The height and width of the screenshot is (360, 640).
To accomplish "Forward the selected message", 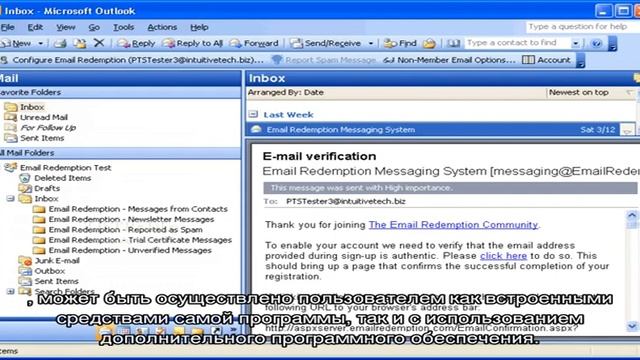I will tap(254, 43).
